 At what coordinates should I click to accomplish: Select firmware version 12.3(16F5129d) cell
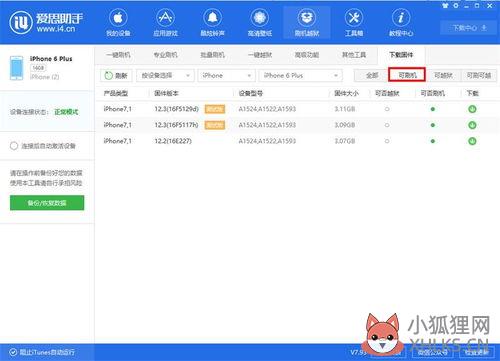[176, 109]
